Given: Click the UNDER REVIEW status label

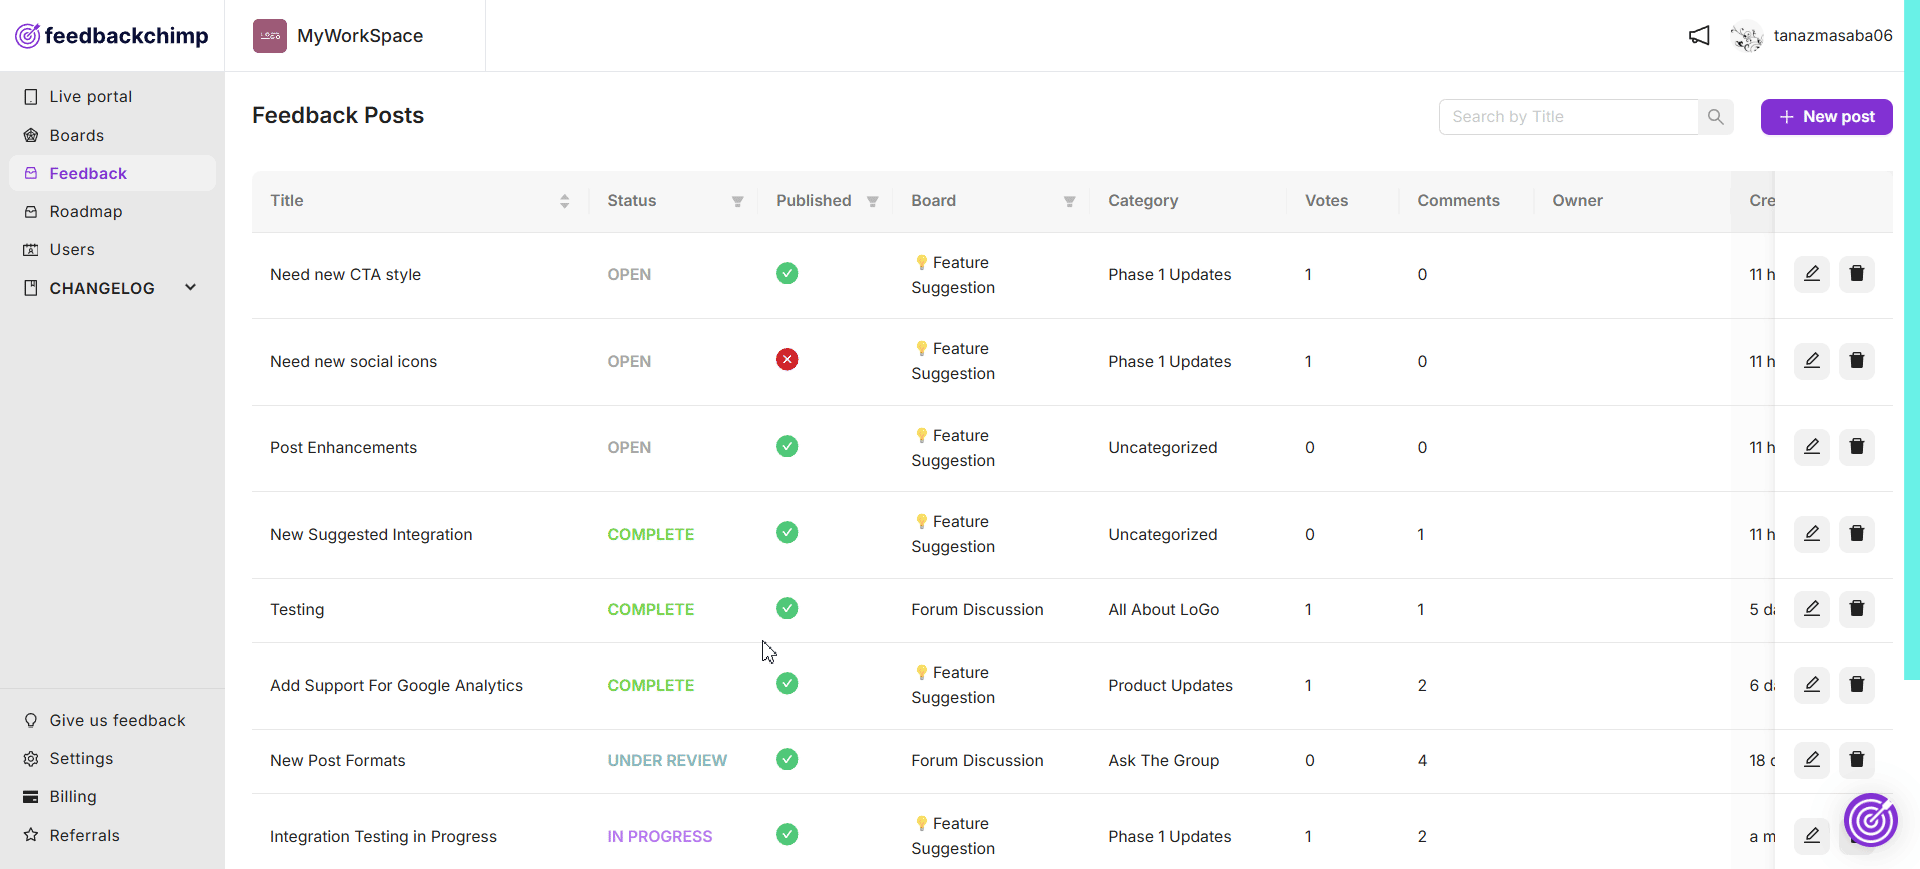Looking at the screenshot, I should click(667, 760).
